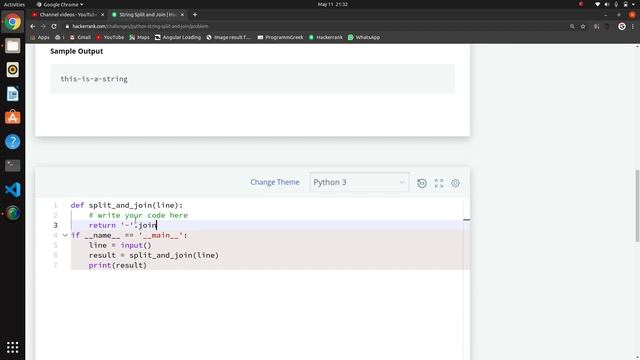The image size is (640, 360).
Task: Click the address bar URL
Action: 140,26
